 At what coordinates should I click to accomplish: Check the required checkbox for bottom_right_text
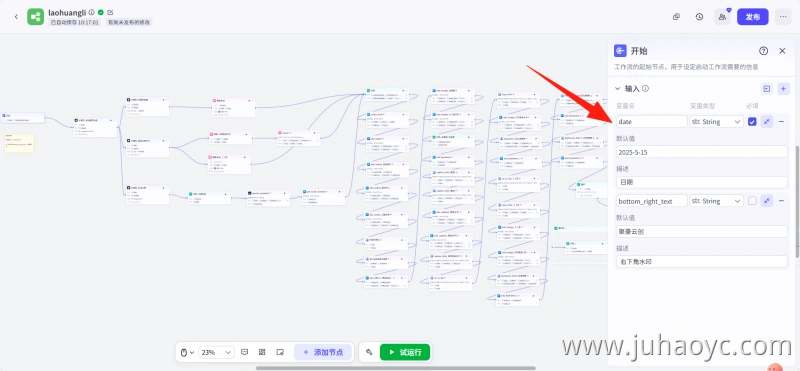(x=752, y=201)
